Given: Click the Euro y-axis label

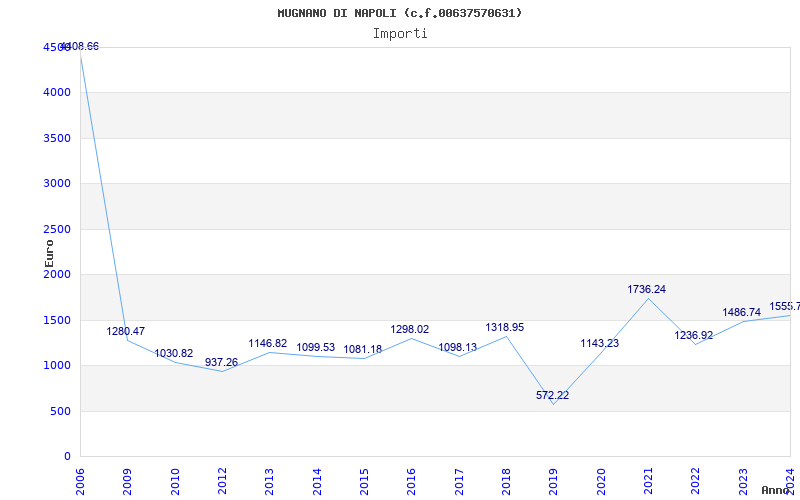Looking at the screenshot, I should coord(49,254).
